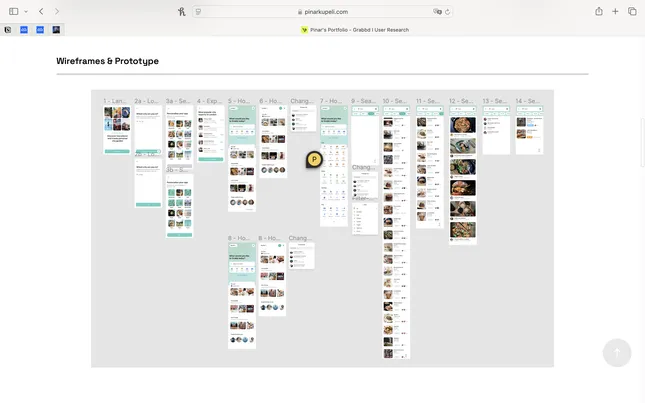Click the Wireframes & Prototype heading
This screenshot has width=645, height=403.
point(107,61)
